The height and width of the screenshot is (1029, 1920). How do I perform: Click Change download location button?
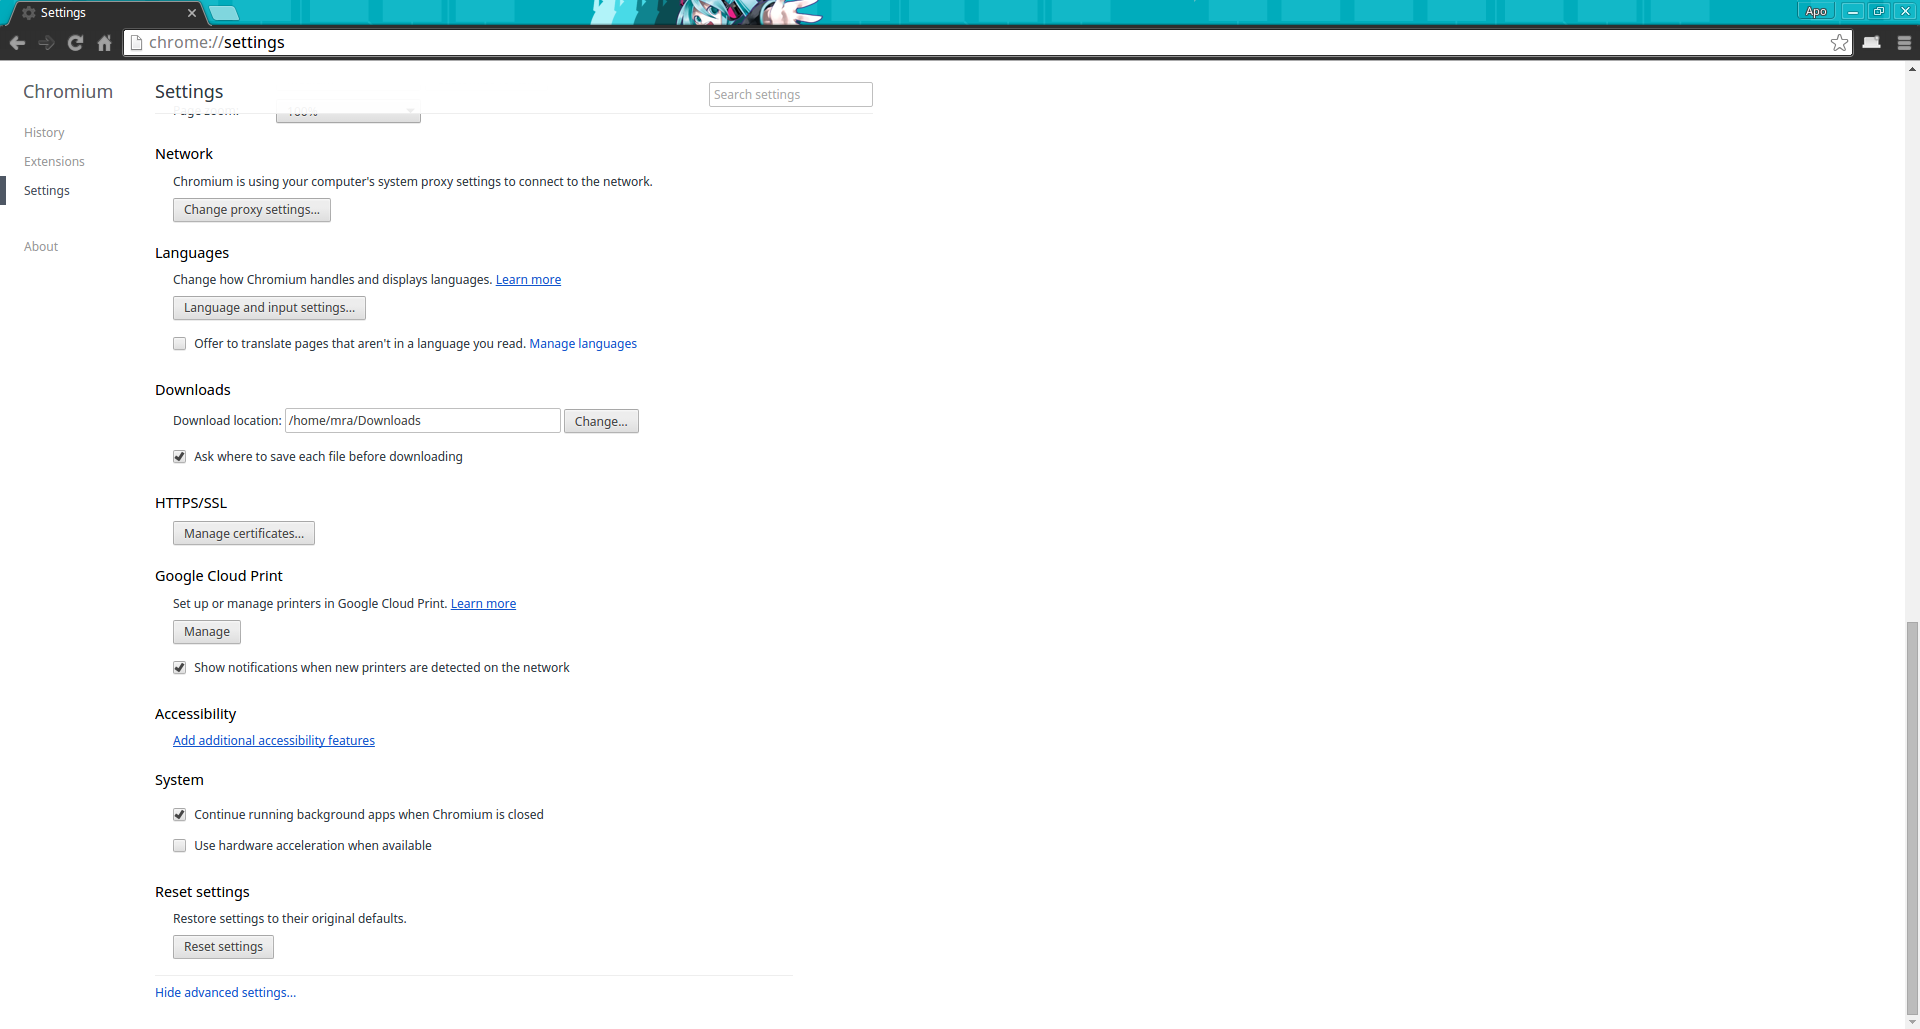click(x=601, y=421)
